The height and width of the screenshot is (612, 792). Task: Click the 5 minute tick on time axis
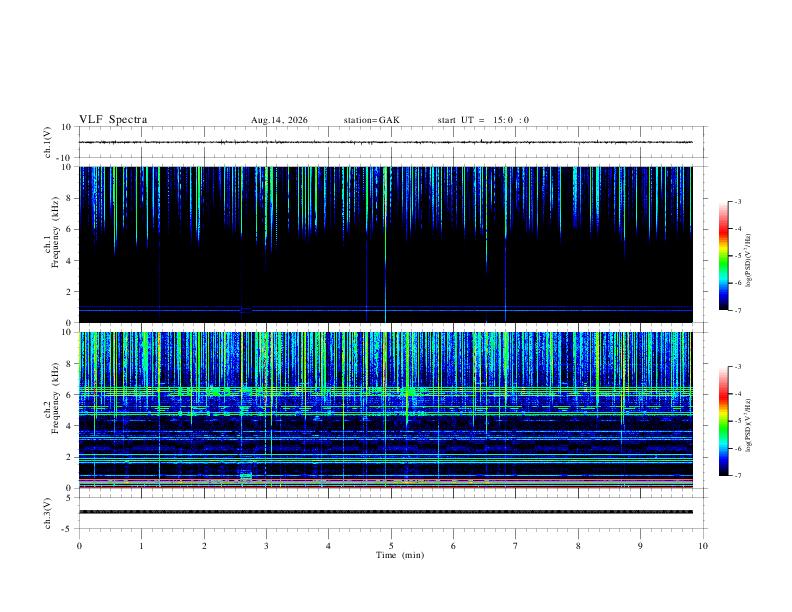tap(391, 546)
